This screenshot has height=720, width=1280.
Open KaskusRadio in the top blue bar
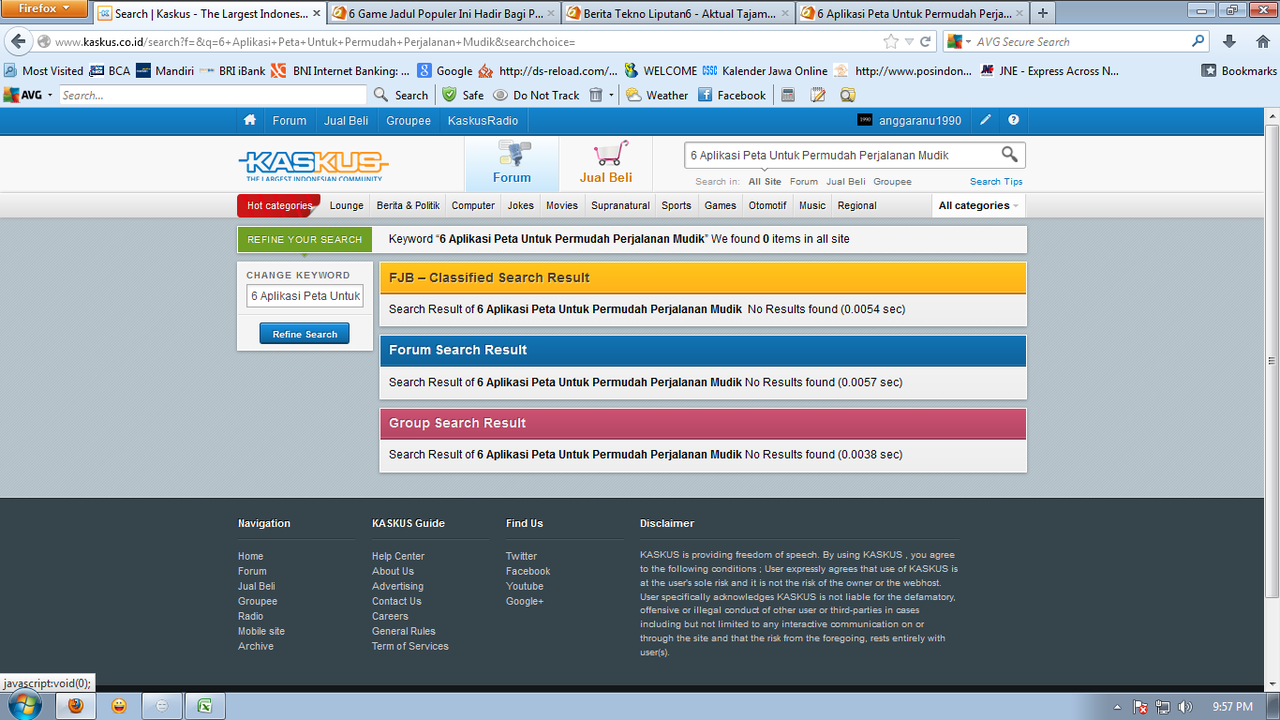[483, 120]
